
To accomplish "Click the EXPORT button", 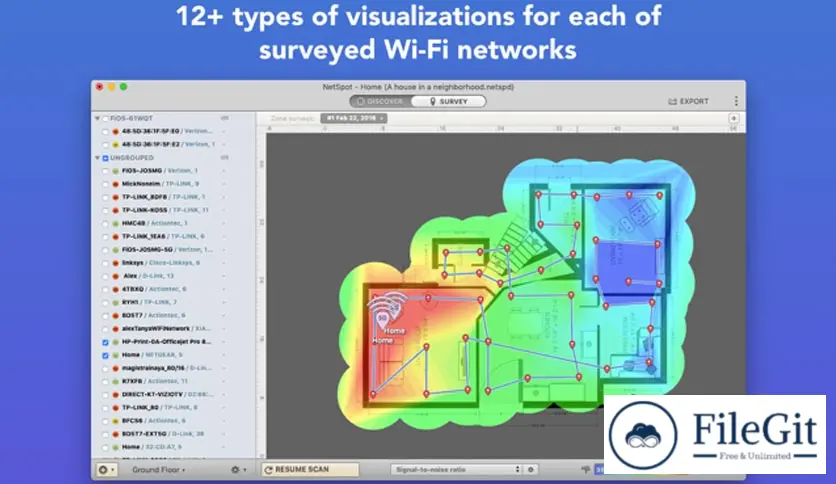I will (x=689, y=101).
